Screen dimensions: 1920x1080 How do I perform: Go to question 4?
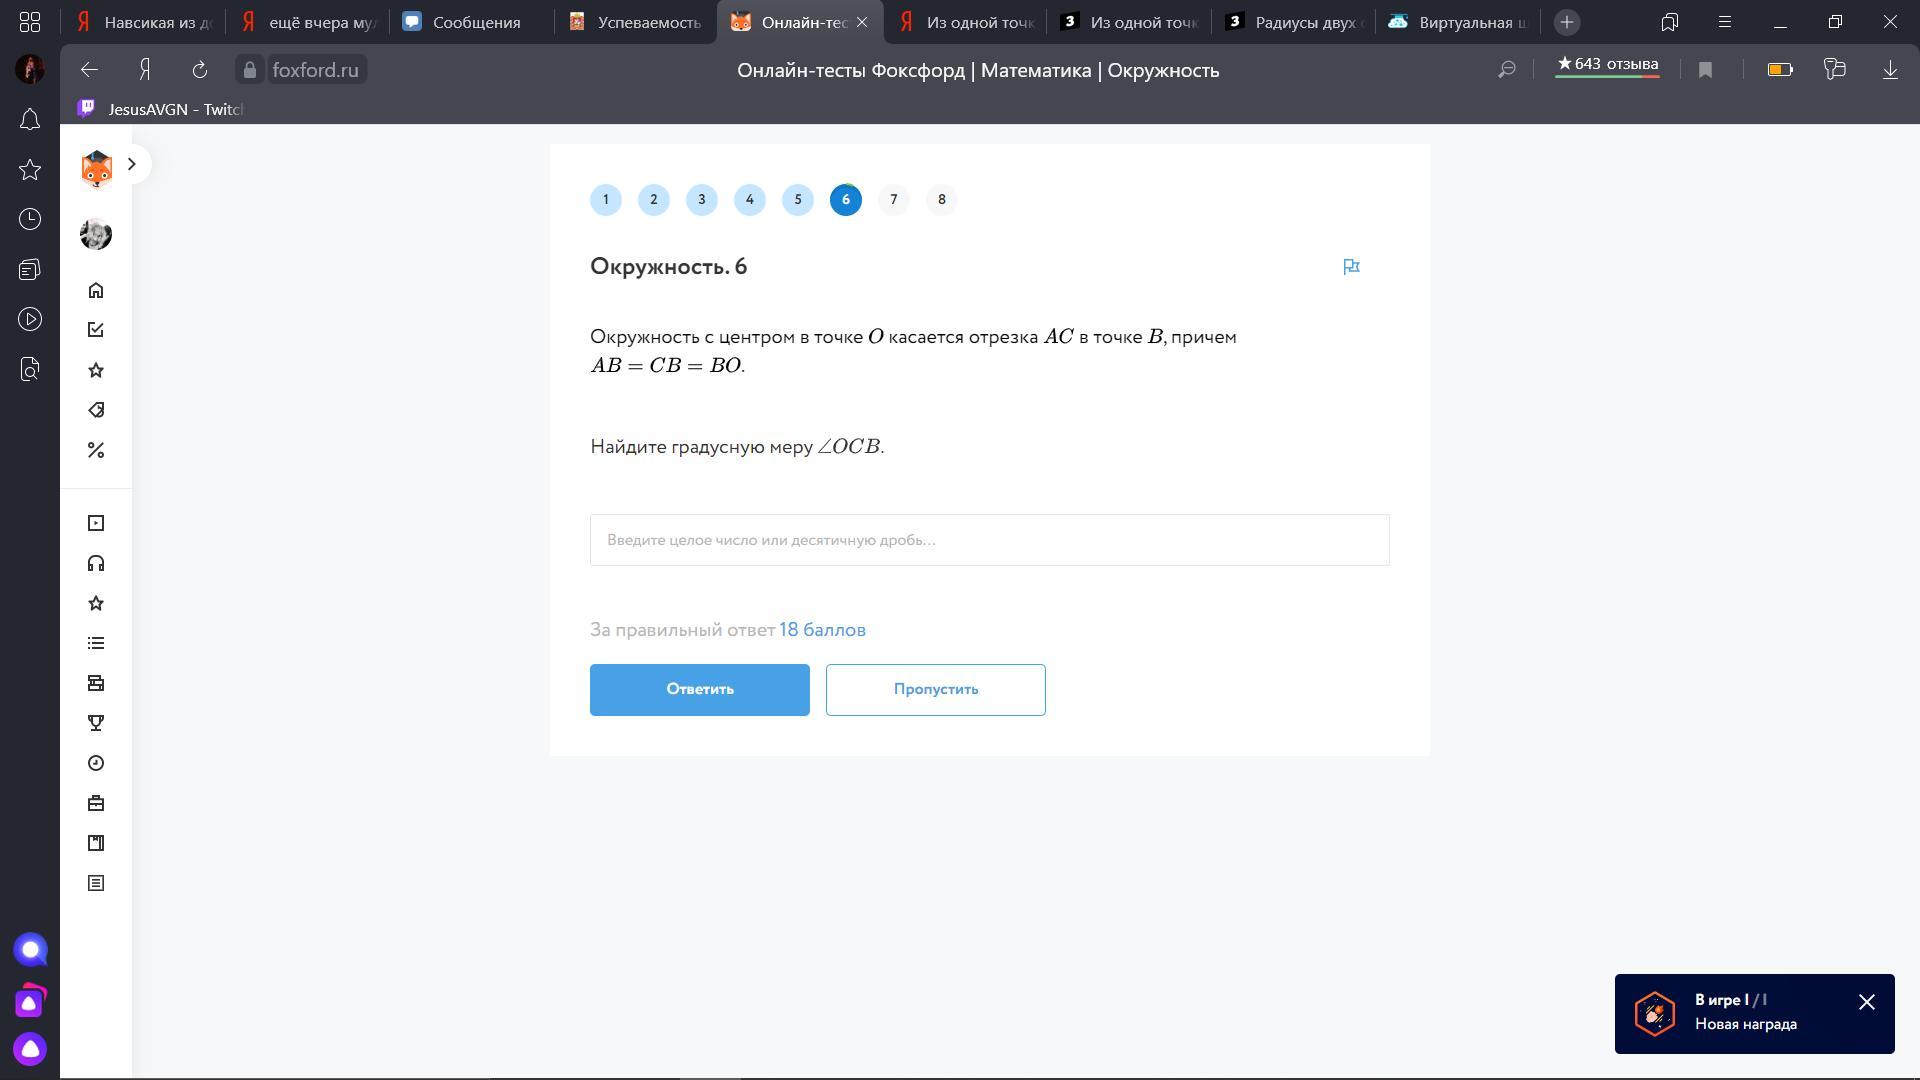[x=750, y=200]
